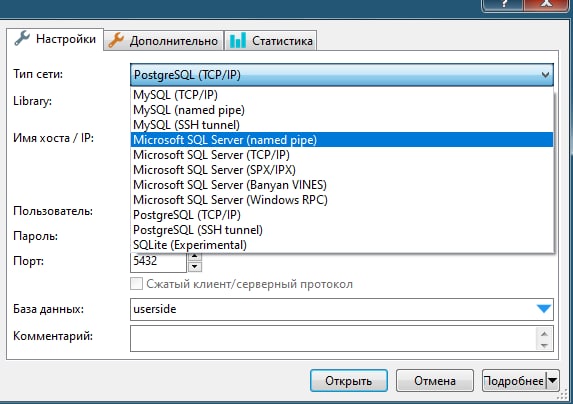This screenshot has width=573, height=404.
Task: Choose MySQL (named pipe) option
Action: coord(342,110)
